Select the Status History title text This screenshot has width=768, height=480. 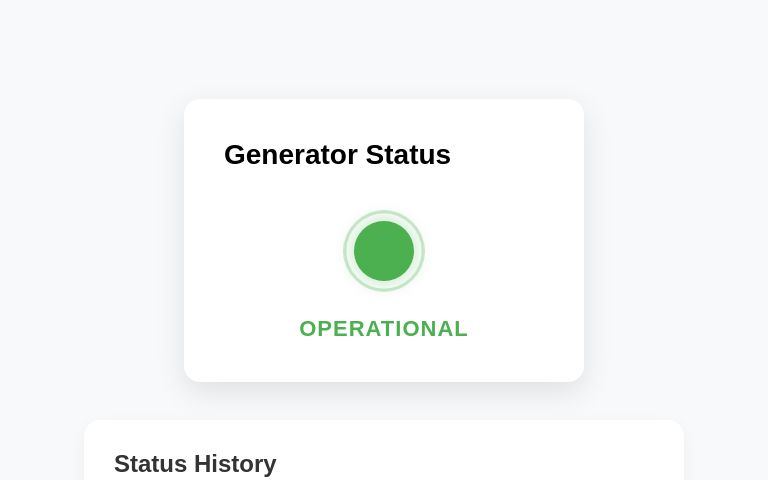pyautogui.click(x=195, y=464)
